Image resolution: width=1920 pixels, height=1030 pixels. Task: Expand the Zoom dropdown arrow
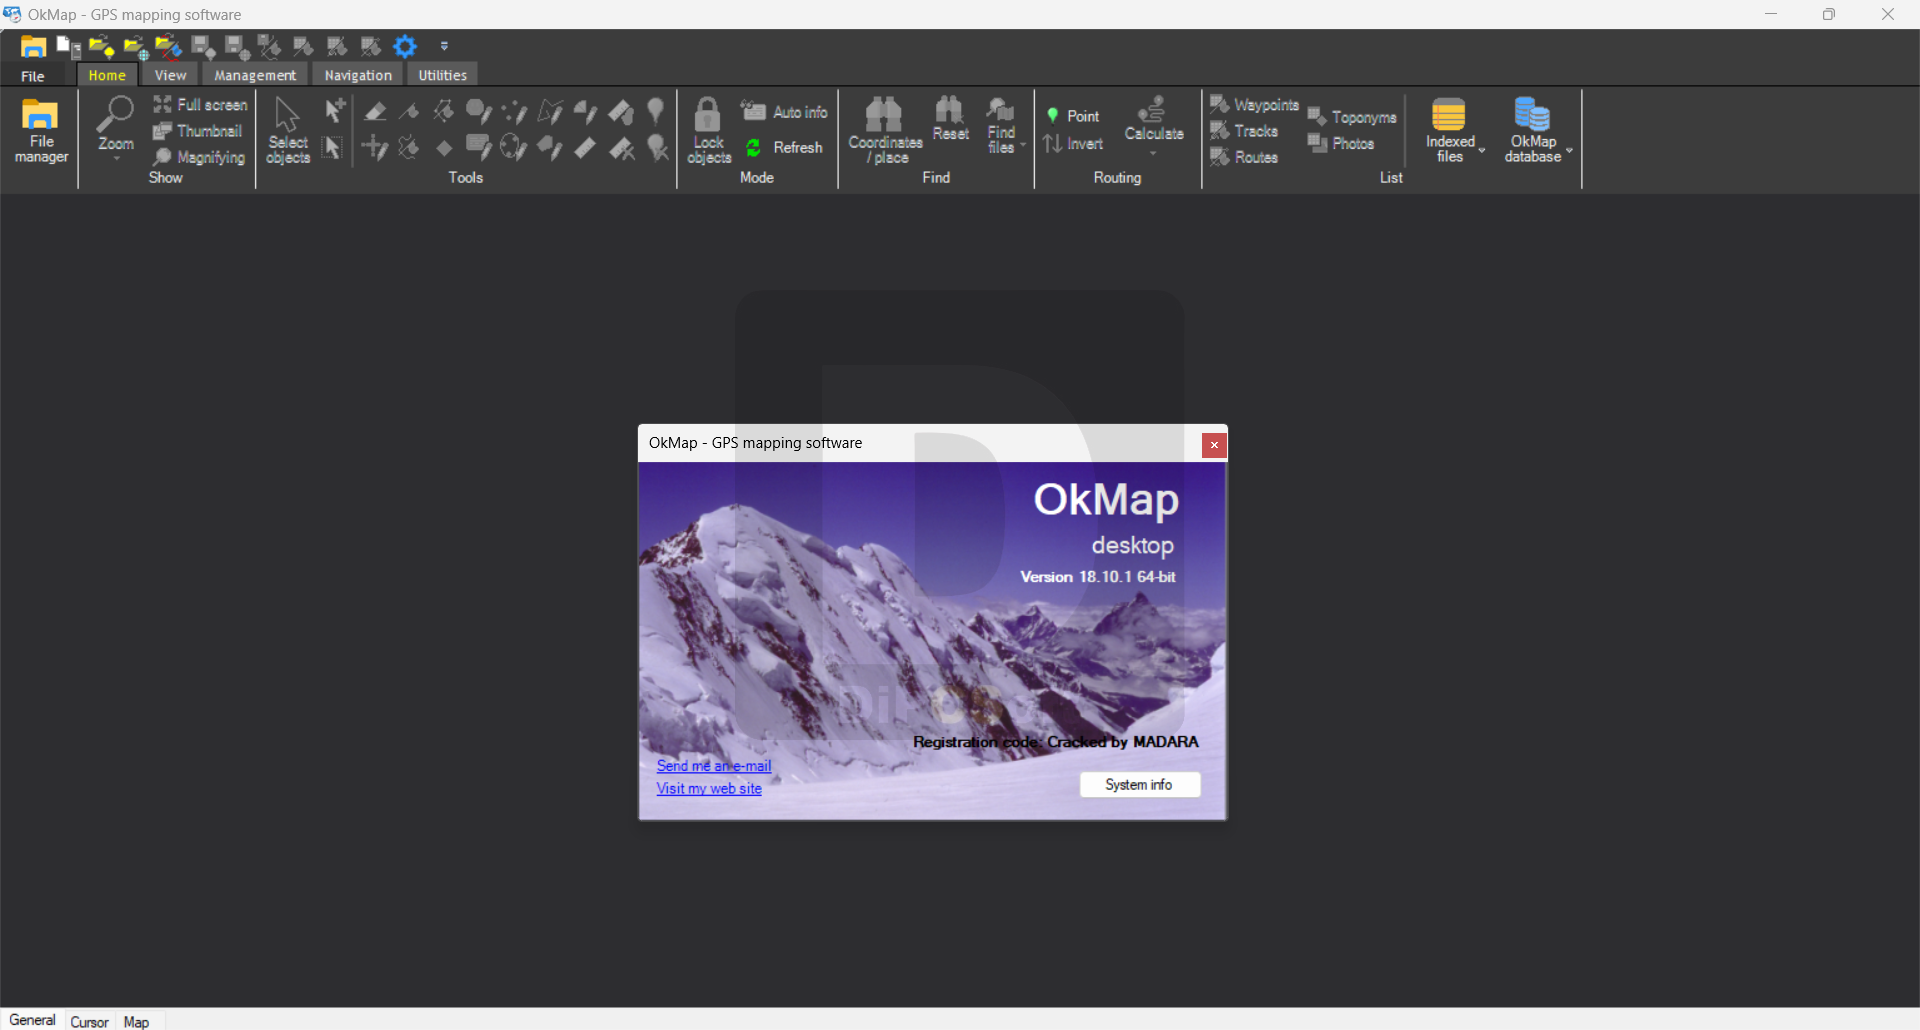[116, 159]
